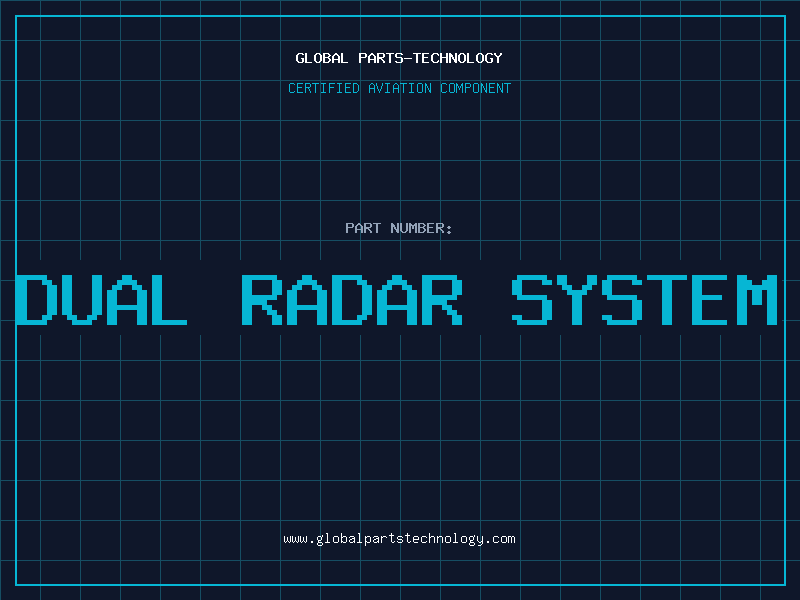Click ".com" at the end of the URL
Screen dimensions: 800x600
pos(500,539)
